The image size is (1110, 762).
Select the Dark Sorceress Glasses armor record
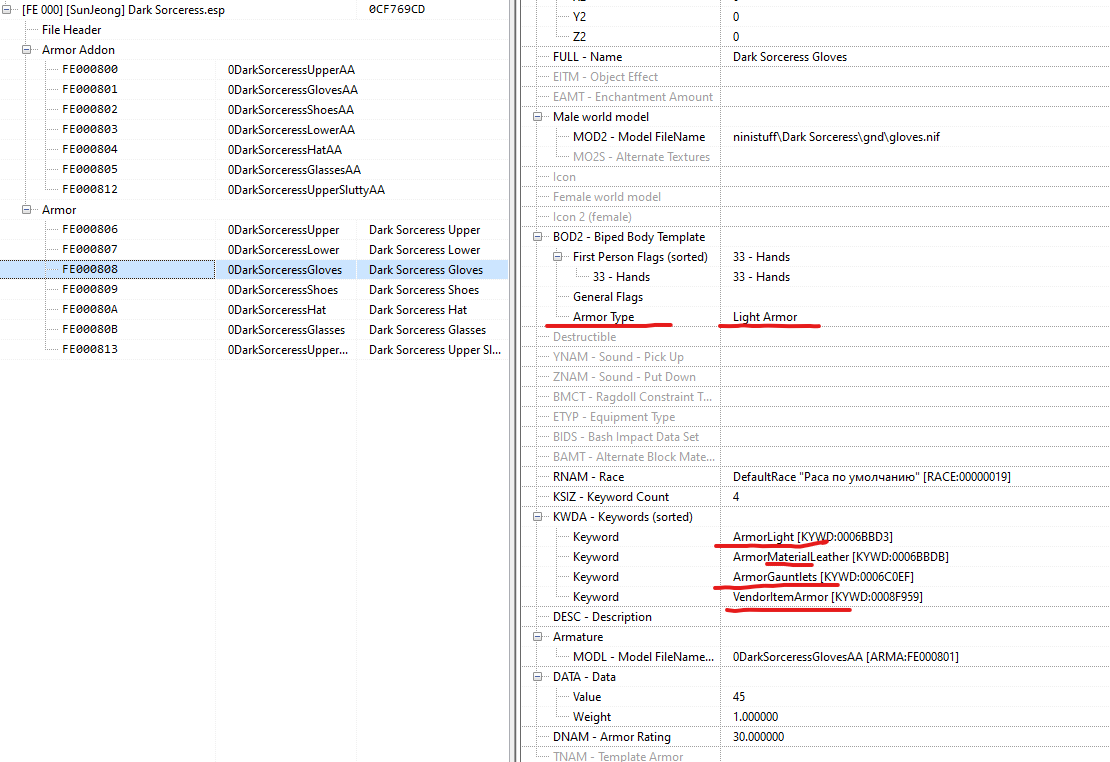click(253, 330)
